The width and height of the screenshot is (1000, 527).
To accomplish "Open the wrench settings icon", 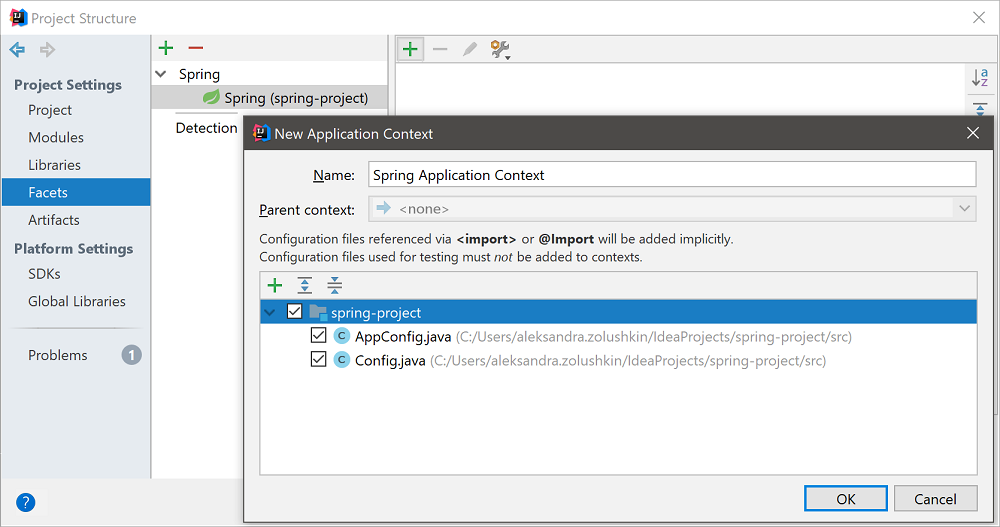I will click(x=500, y=50).
